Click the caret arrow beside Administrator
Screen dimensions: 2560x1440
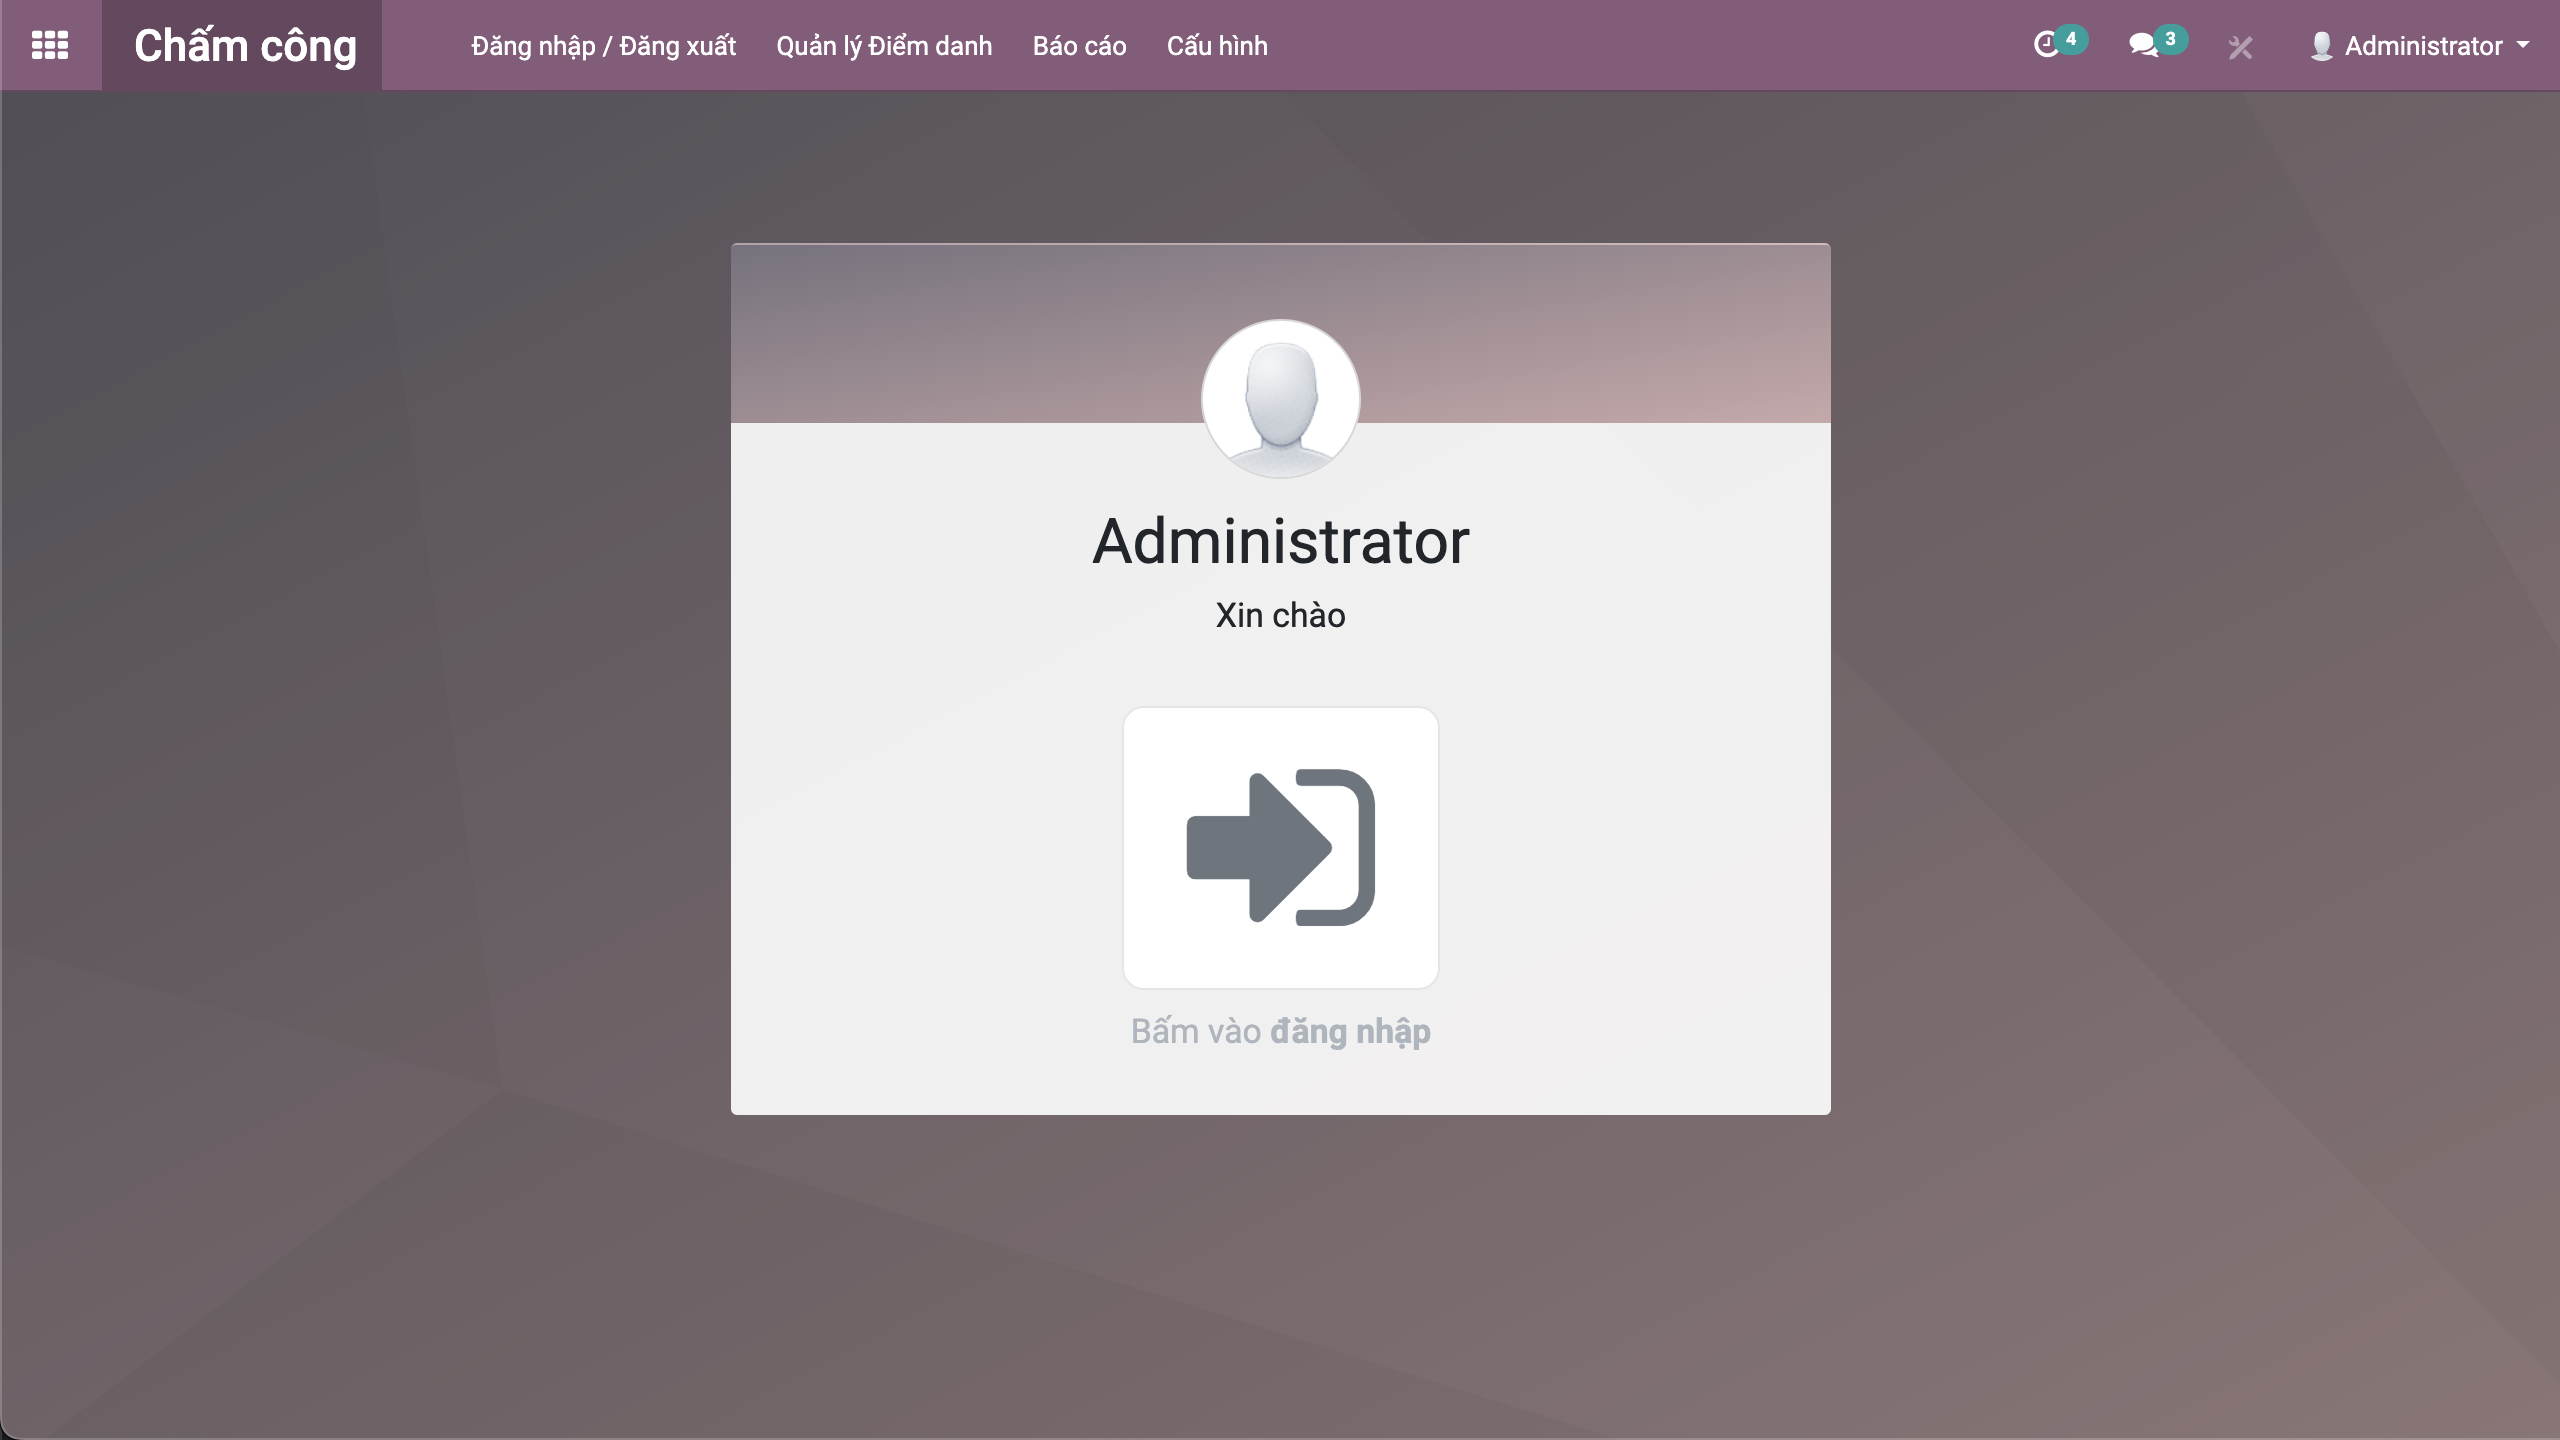(x=2523, y=45)
